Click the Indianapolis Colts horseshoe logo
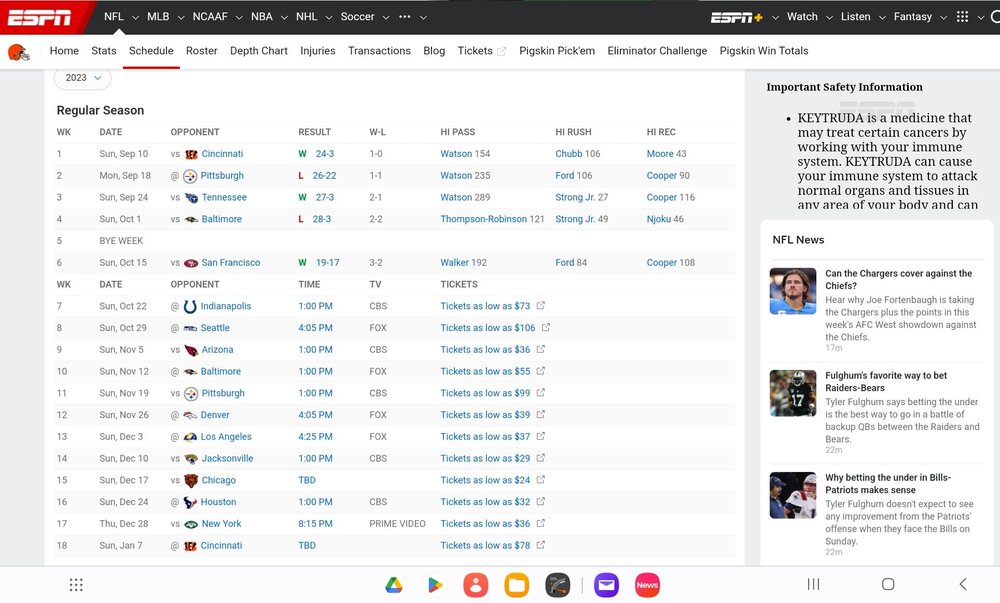Image resolution: width=1000 pixels, height=603 pixels. coord(190,307)
